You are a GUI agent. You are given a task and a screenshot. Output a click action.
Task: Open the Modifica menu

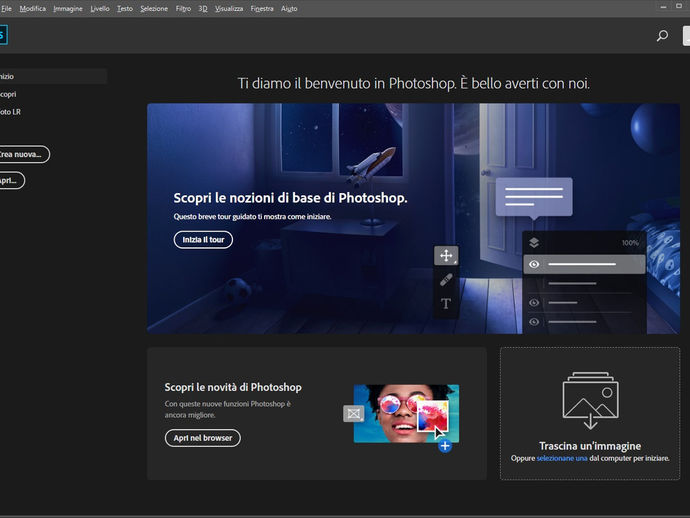[x=33, y=8]
